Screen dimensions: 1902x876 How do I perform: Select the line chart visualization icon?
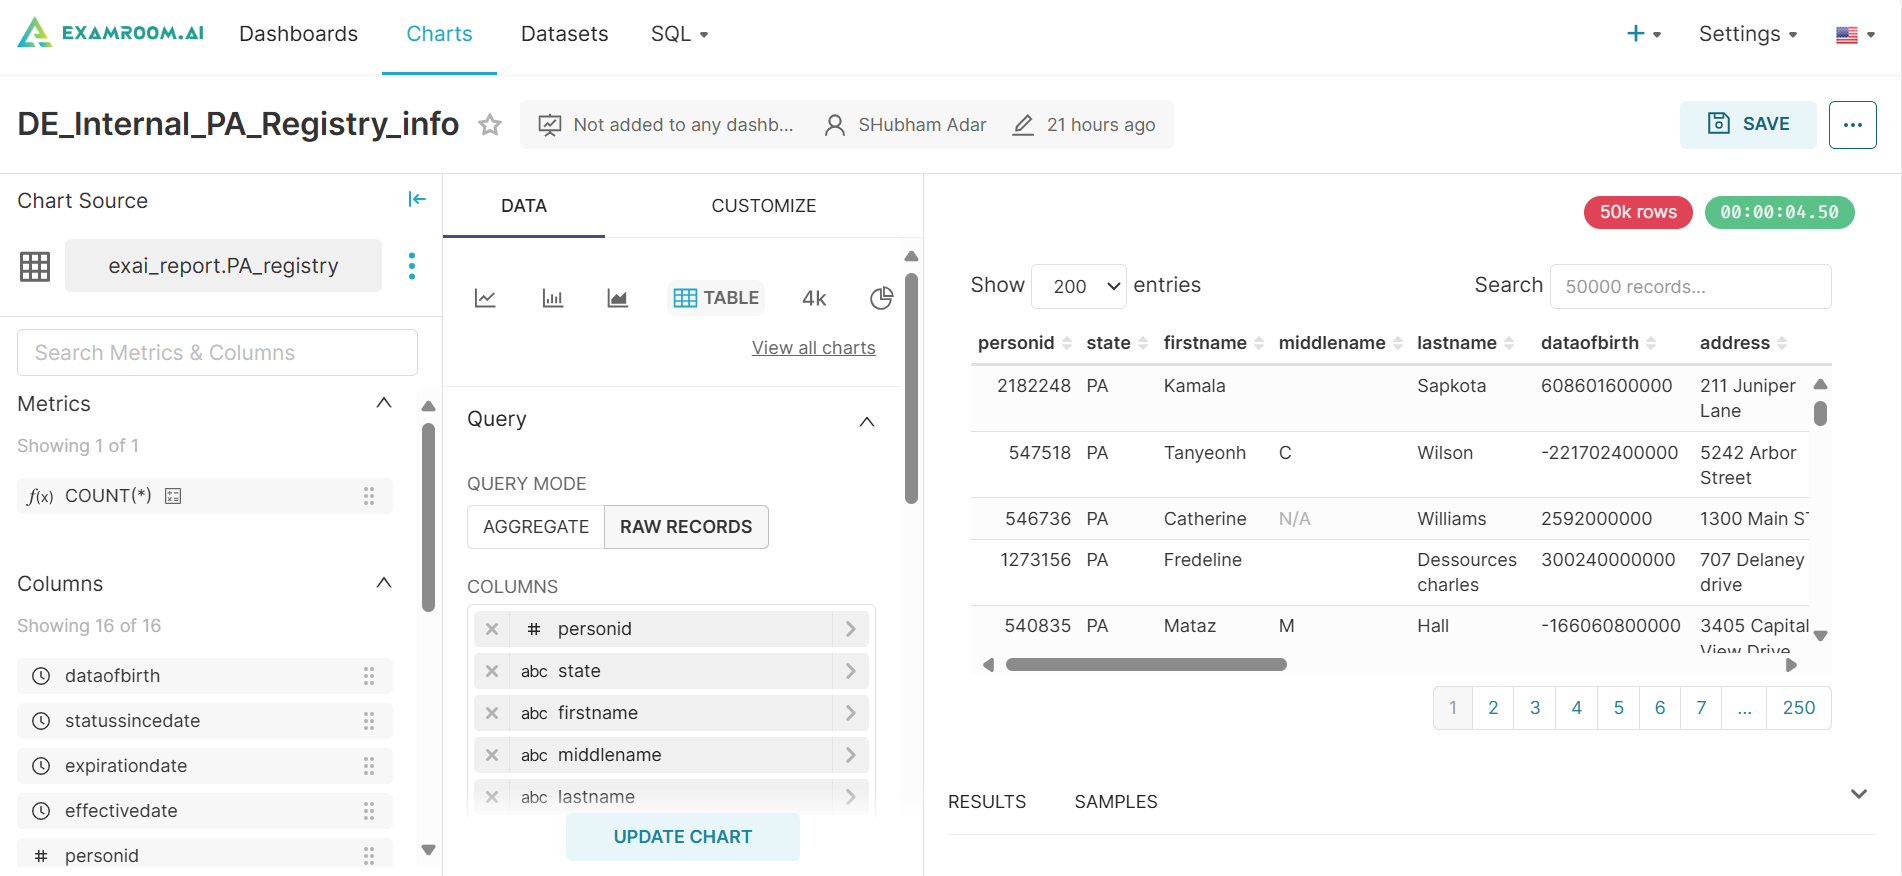click(x=485, y=298)
